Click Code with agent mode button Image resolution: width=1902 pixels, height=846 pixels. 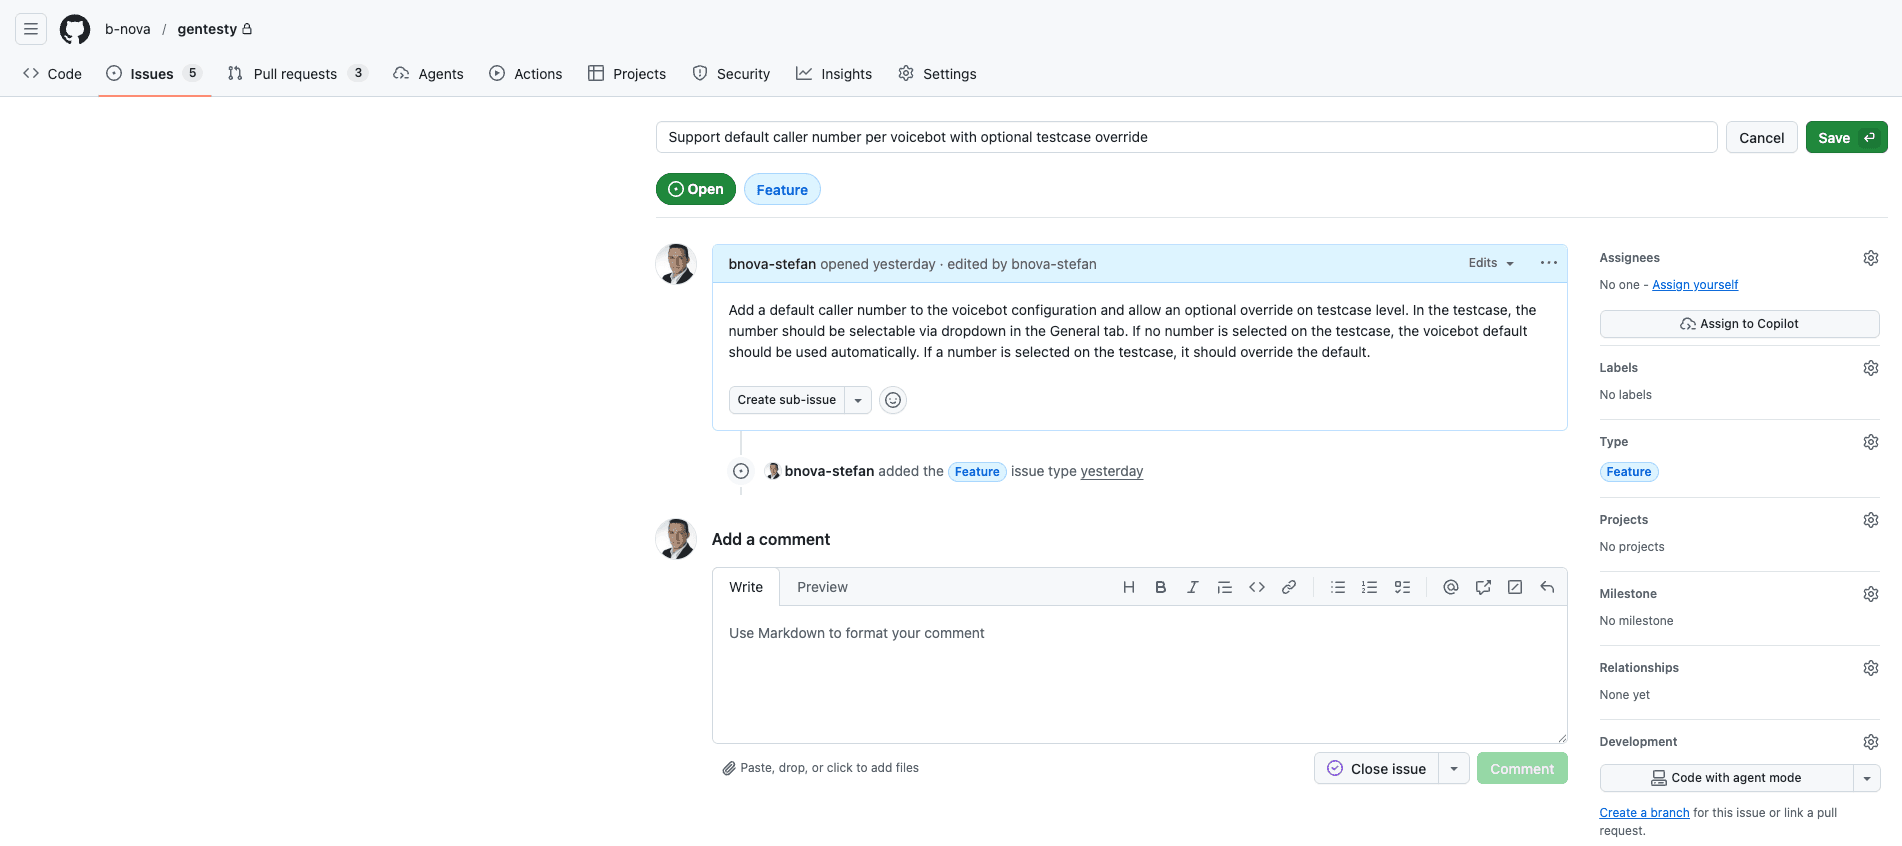click(1726, 778)
